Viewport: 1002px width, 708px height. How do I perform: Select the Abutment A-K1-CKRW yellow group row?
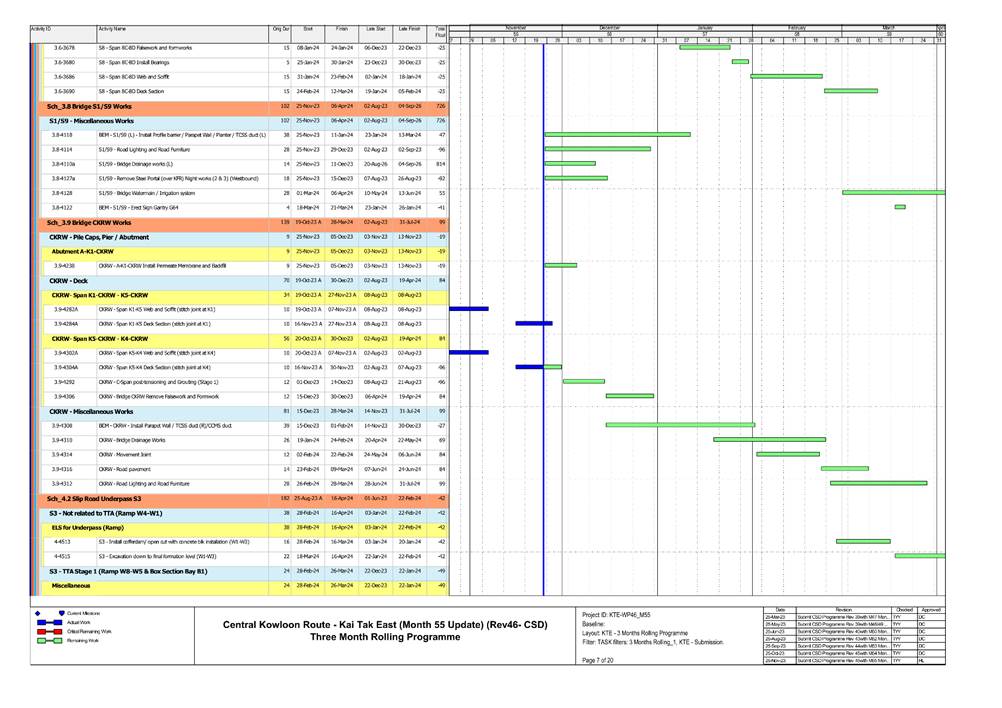point(89,251)
